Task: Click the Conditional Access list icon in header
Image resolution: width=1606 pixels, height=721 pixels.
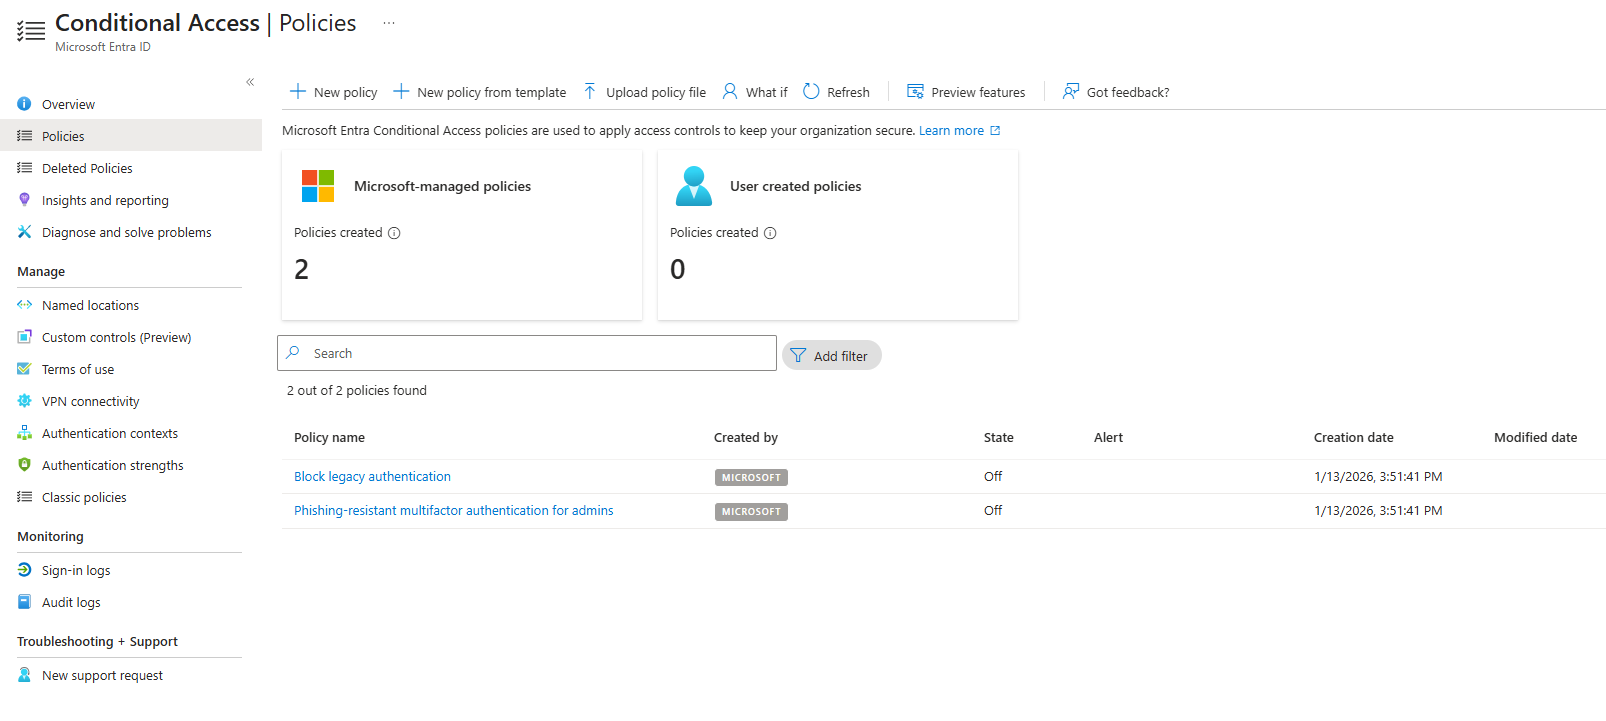Action: 31,31
